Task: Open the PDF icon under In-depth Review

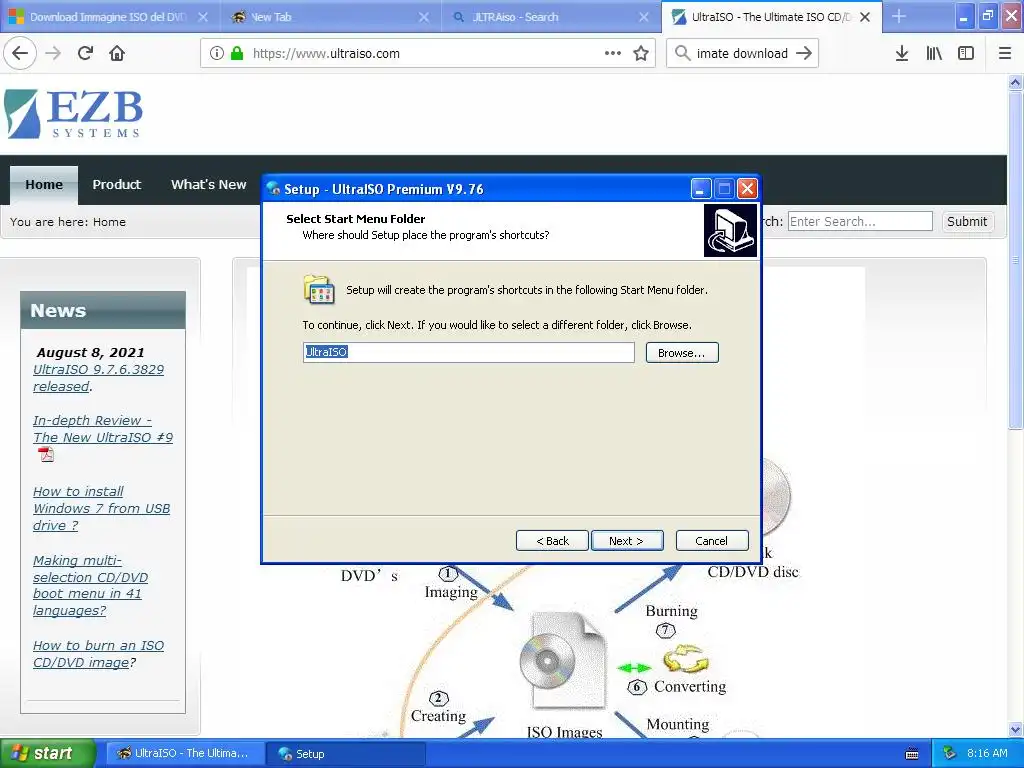Action: 46,455
